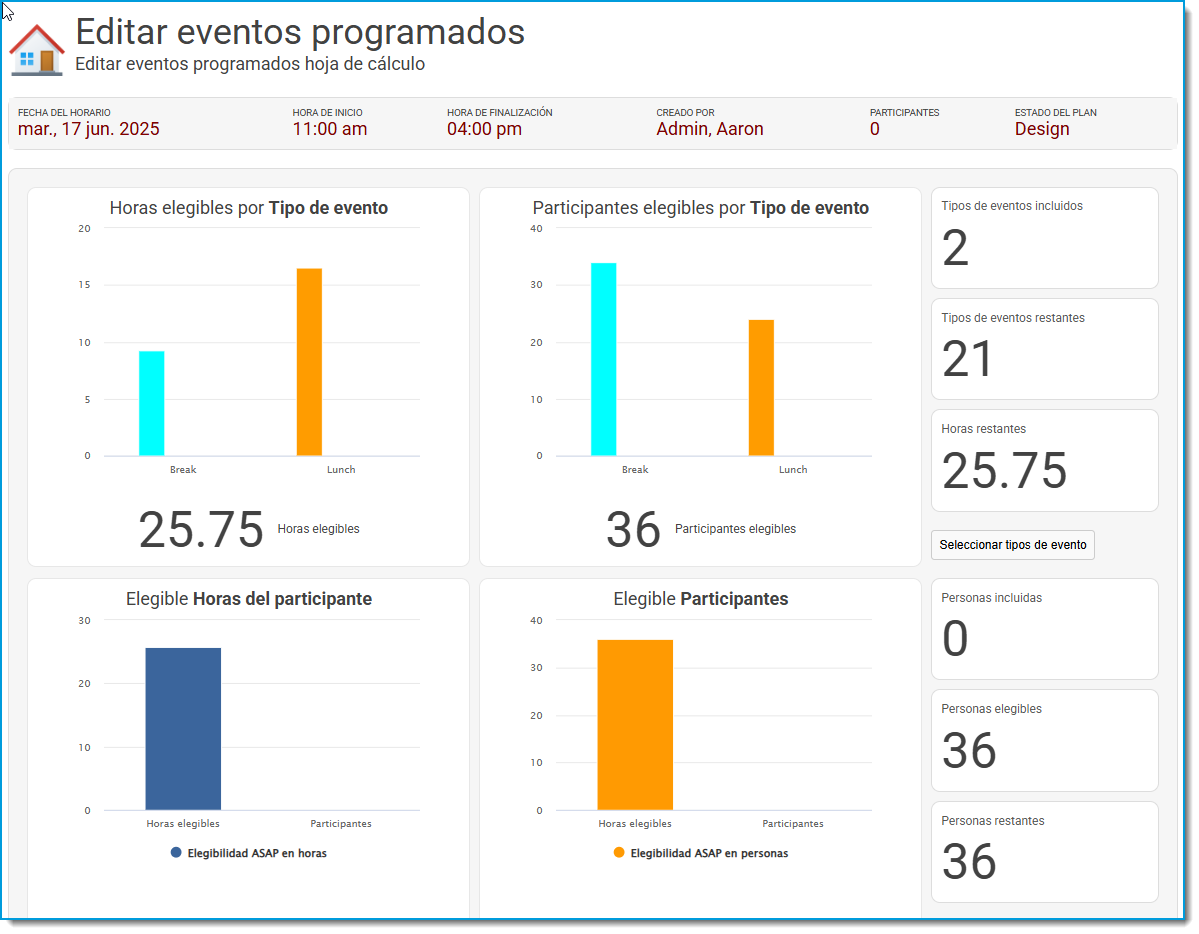Click the date mar., 17 jun. 2025
This screenshot has width=1199, height=934.
[89, 129]
